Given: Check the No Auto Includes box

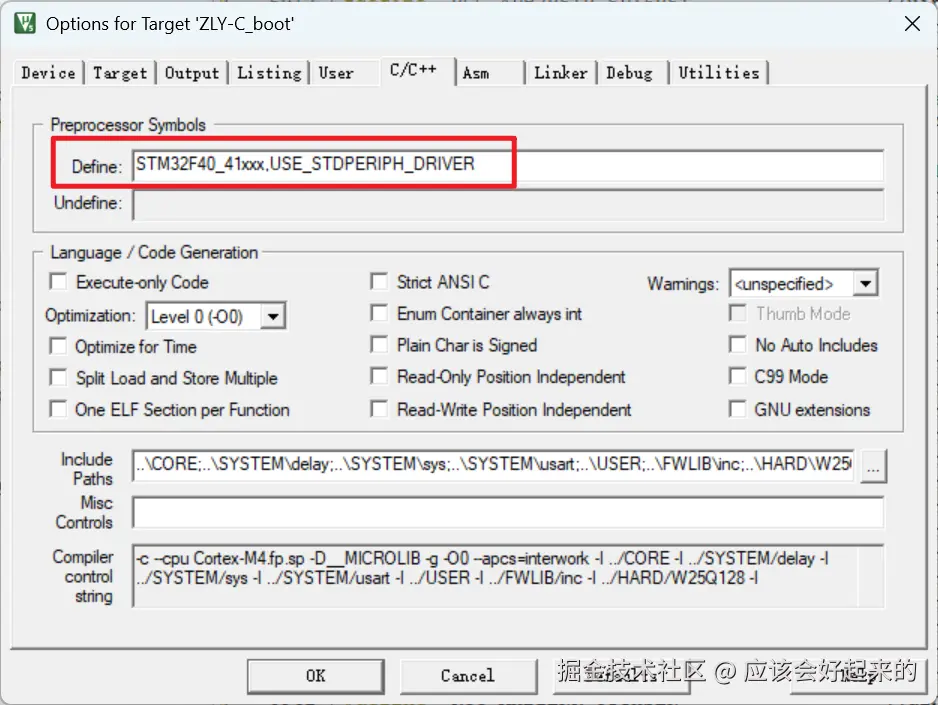Looking at the screenshot, I should pos(738,345).
